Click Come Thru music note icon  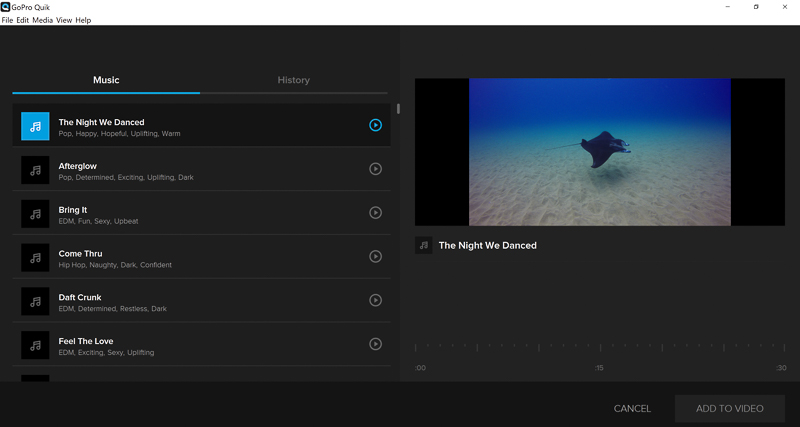coord(35,258)
